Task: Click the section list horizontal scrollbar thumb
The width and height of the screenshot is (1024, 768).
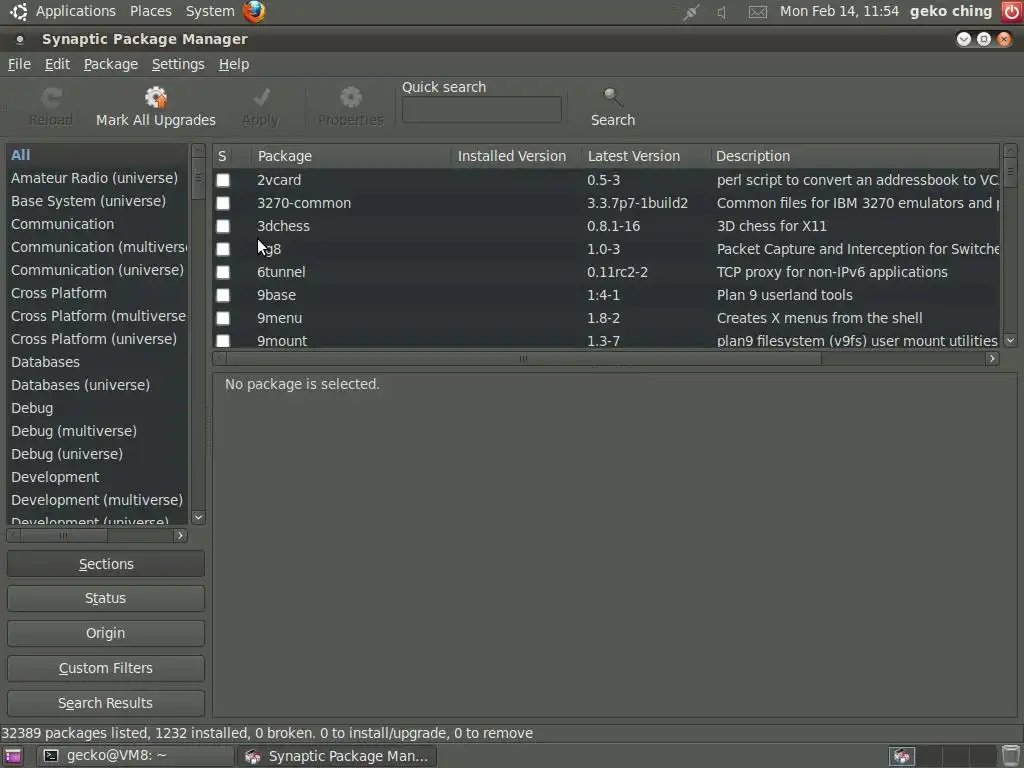Action: tap(63, 536)
